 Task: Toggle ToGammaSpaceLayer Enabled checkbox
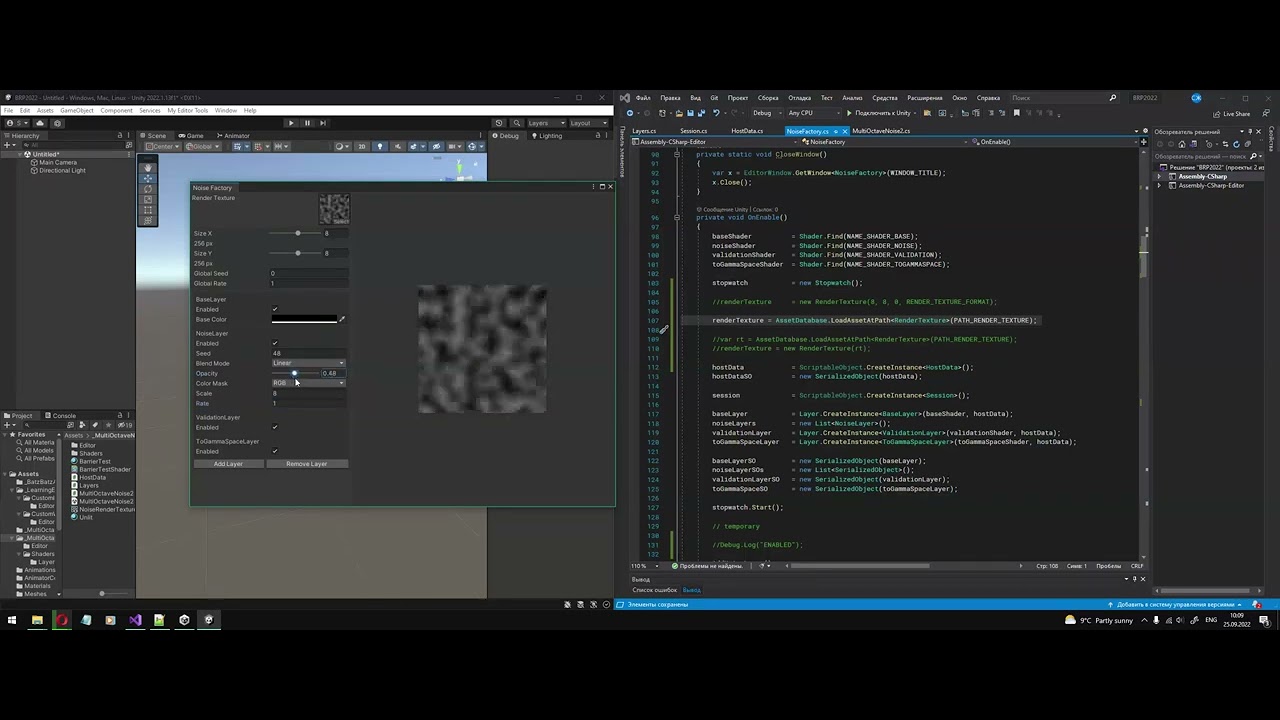coord(275,451)
